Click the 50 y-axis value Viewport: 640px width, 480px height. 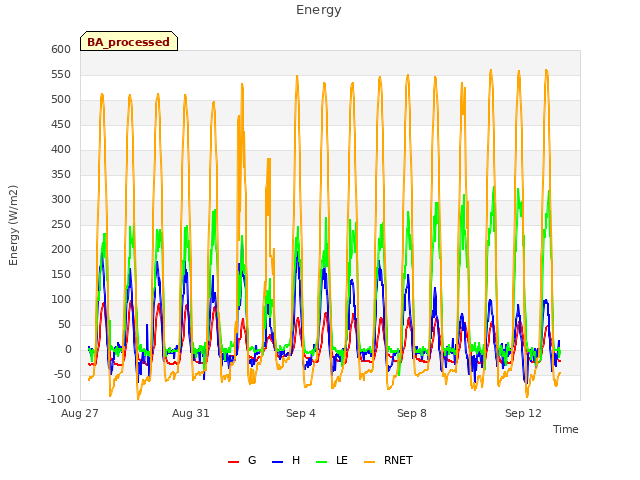click(x=64, y=324)
